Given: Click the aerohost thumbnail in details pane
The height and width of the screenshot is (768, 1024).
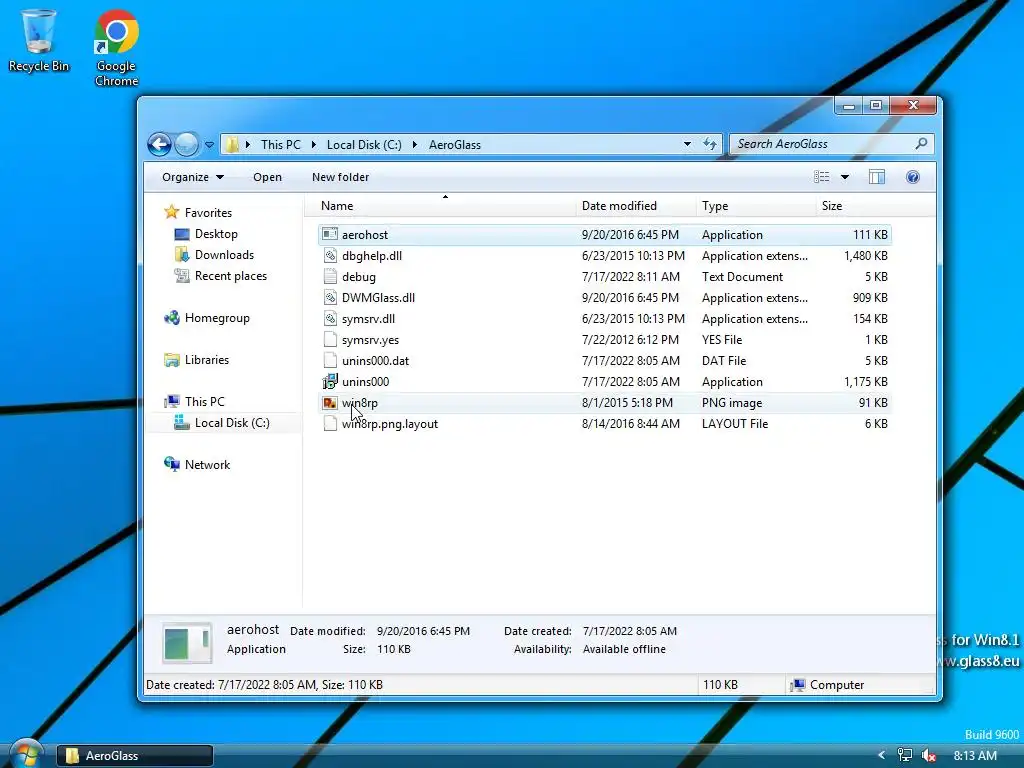Looking at the screenshot, I should [x=187, y=643].
